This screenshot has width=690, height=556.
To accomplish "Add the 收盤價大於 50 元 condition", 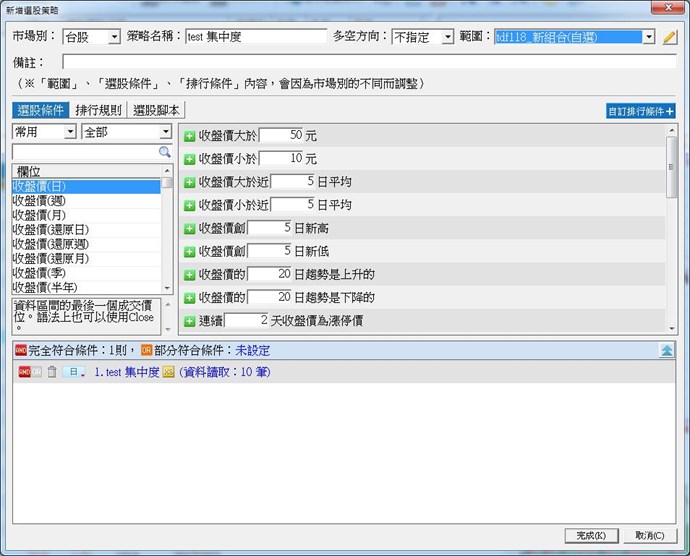I will (189, 134).
